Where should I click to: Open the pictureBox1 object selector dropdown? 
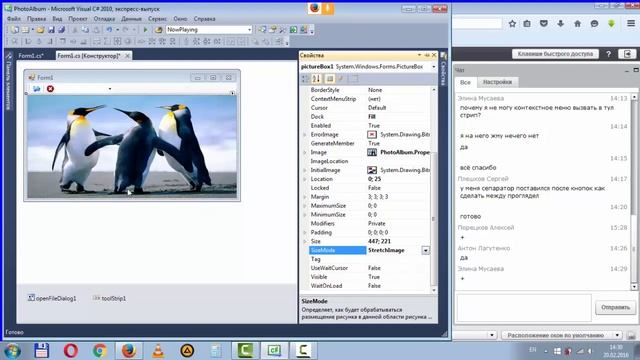(x=433, y=67)
